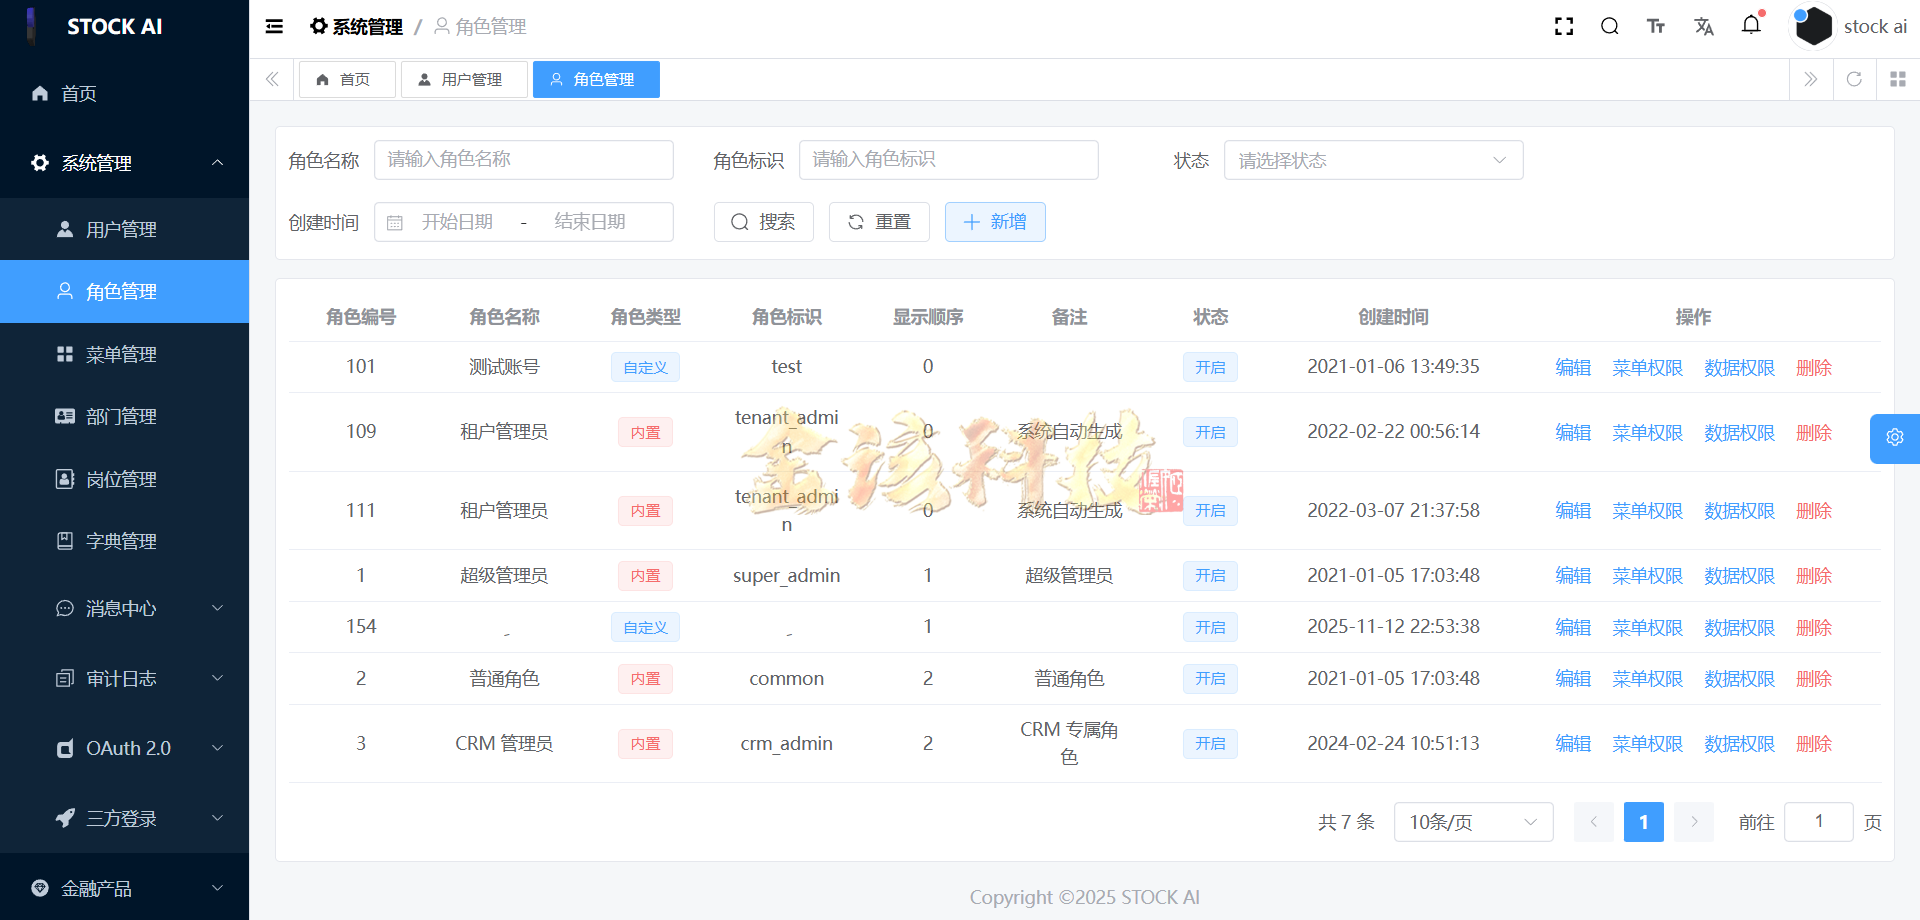Open the 10条/页 page size dropdown
The image size is (1920, 920).
coord(1472,822)
